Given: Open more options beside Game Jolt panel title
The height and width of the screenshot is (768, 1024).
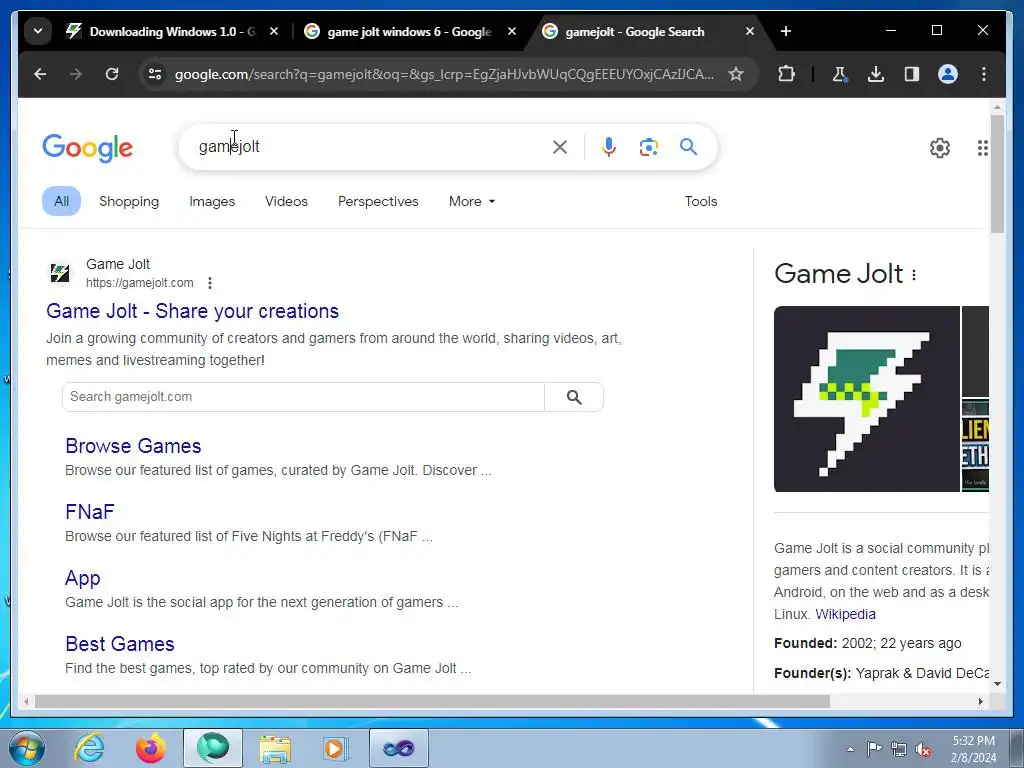Looking at the screenshot, I should point(914,275).
